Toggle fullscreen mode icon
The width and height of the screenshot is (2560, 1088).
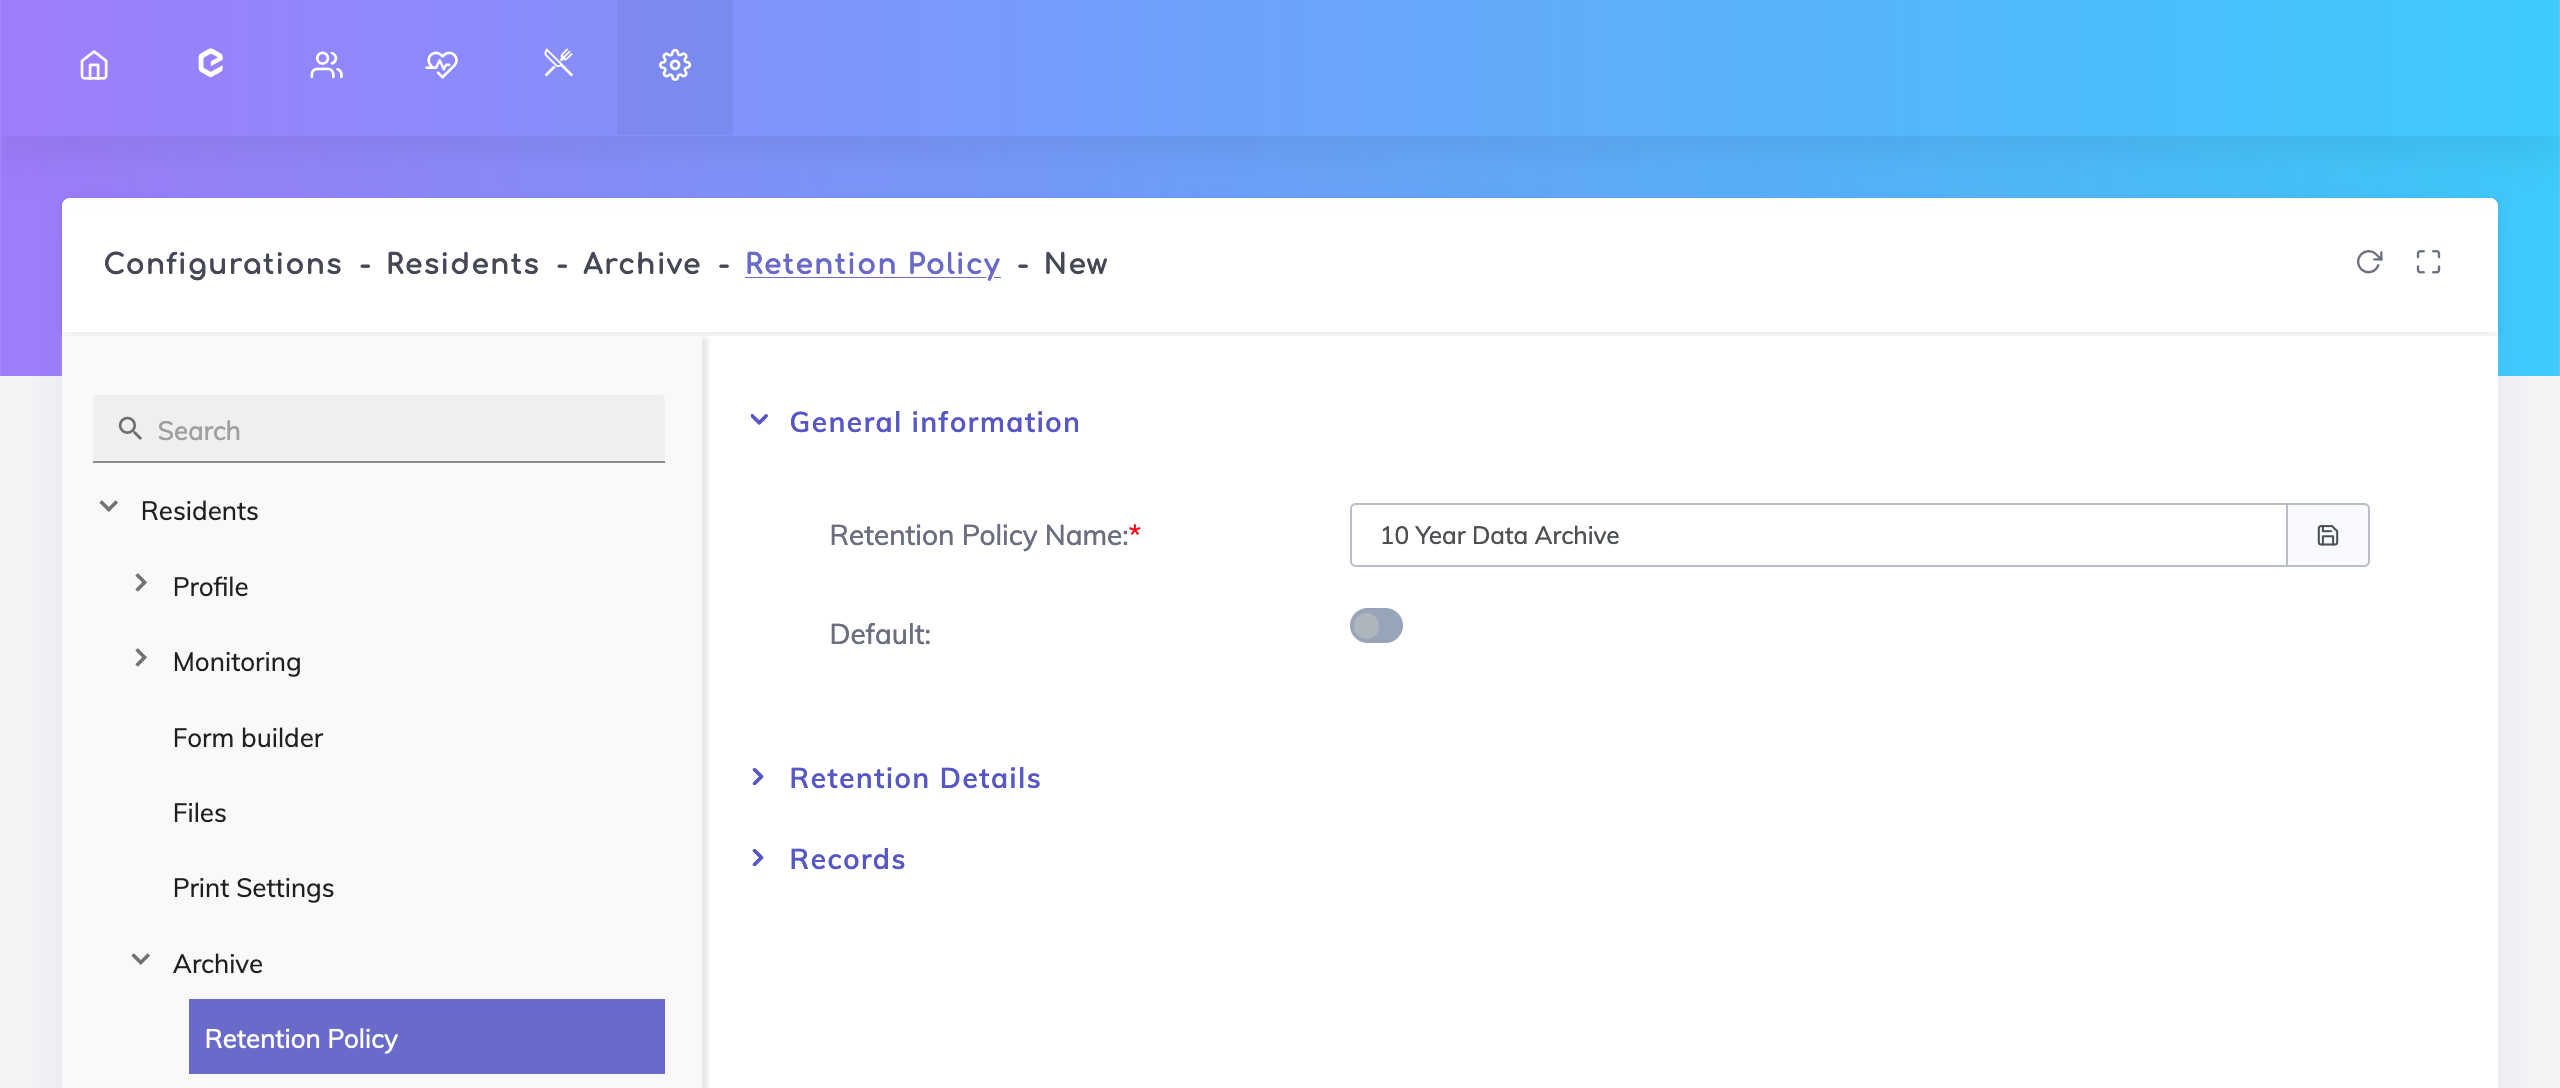click(x=2428, y=262)
